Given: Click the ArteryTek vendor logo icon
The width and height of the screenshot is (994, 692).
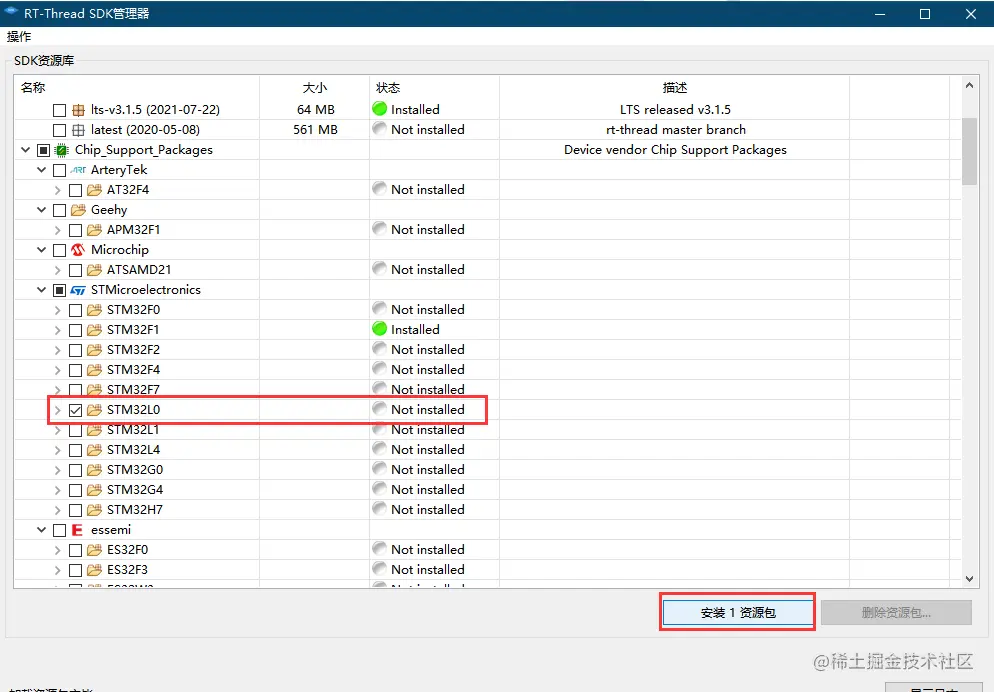Looking at the screenshot, I should point(78,170).
